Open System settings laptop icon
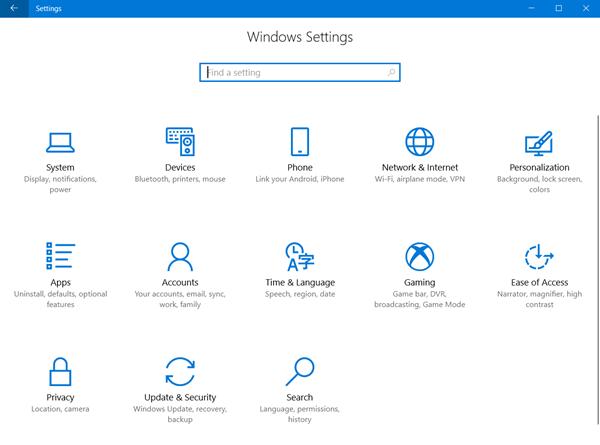 [60, 142]
